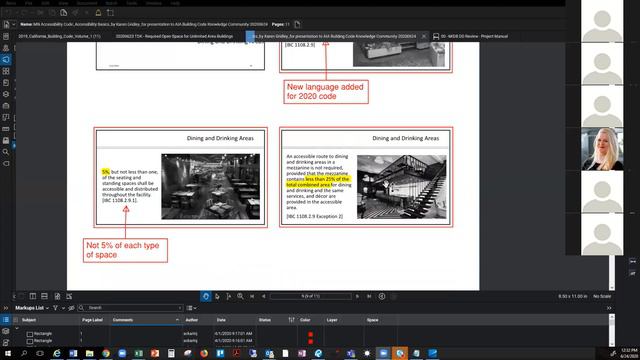
Task: Click the highlighted Tool Chest sidebar icon
Action: [x=6, y=60]
